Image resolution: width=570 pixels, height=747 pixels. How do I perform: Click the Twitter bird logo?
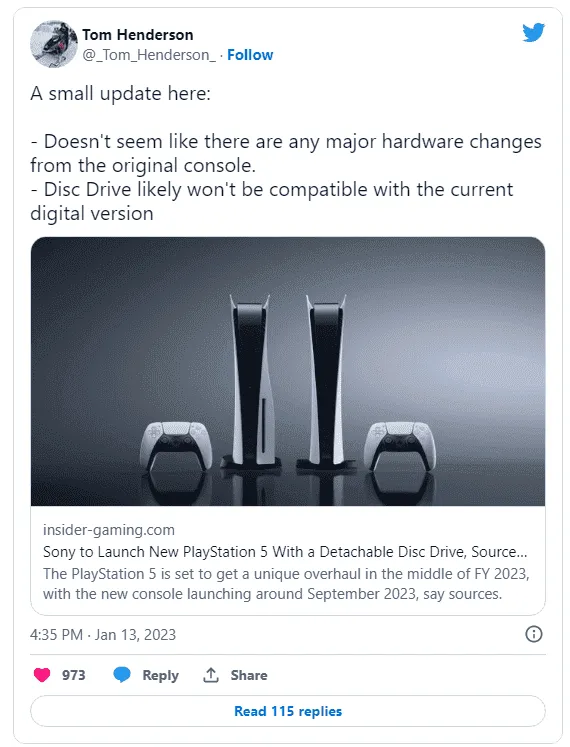click(x=533, y=32)
